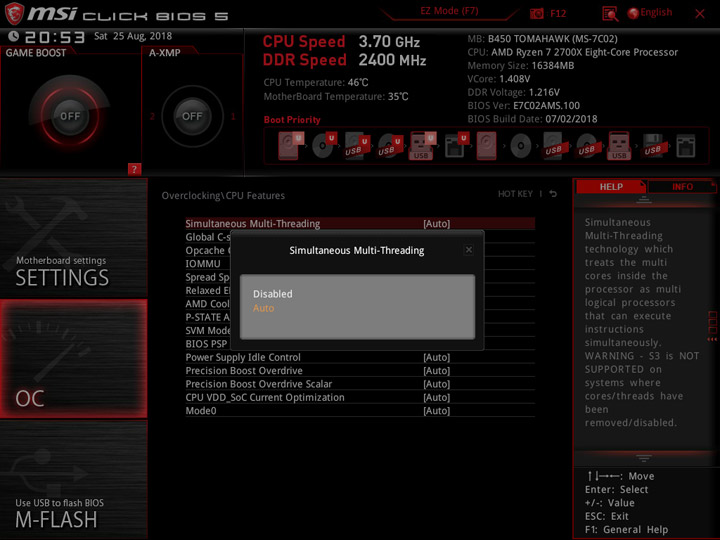The image size is (720, 540).
Task: Click the date Sat 25 Aug, 2018
Action: [133, 36]
